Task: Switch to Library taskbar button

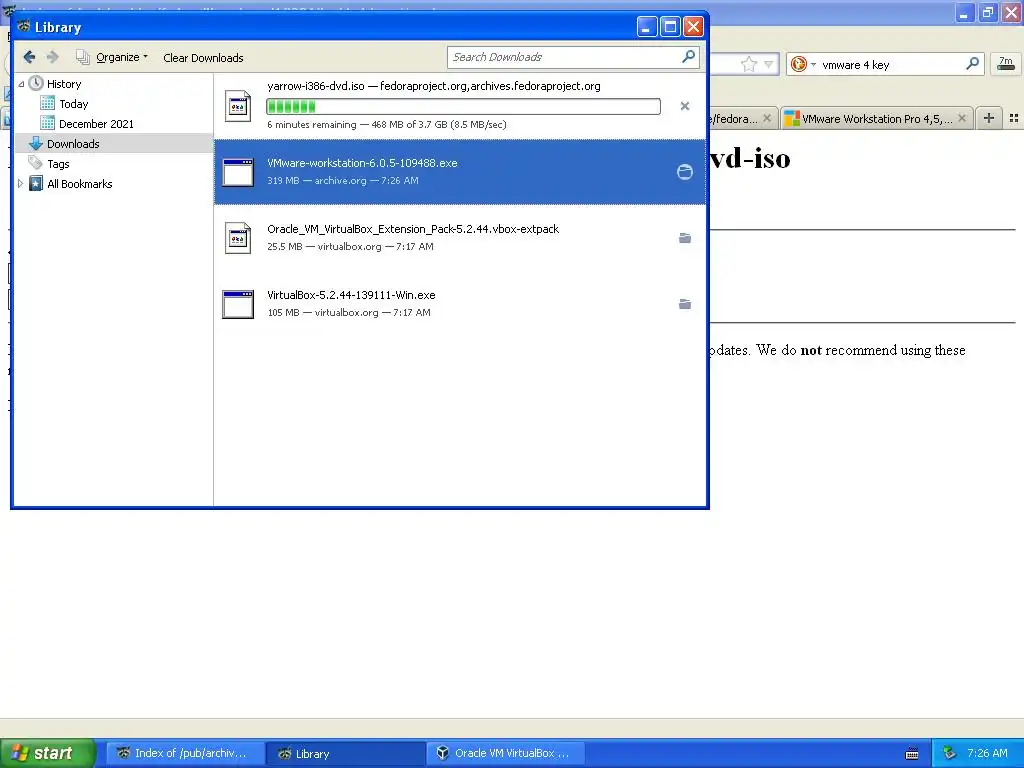Action: 346,754
